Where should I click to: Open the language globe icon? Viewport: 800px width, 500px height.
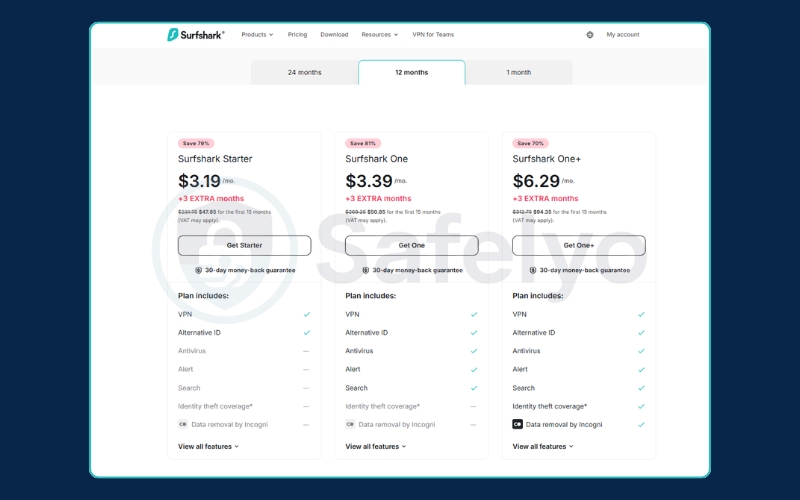pos(590,35)
